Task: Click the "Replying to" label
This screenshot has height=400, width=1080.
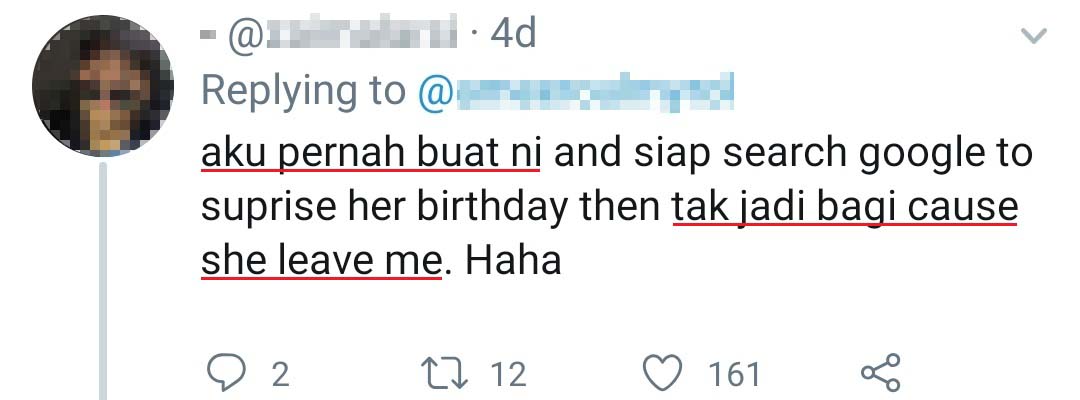Action: coord(304,91)
